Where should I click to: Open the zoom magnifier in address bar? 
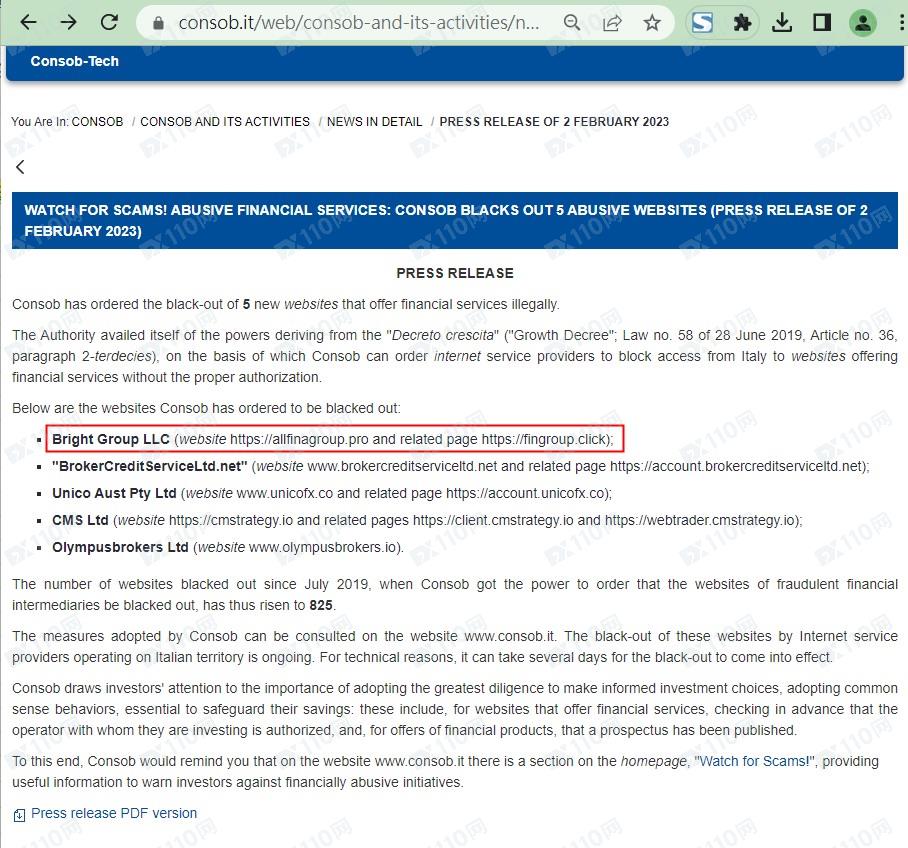(572, 23)
